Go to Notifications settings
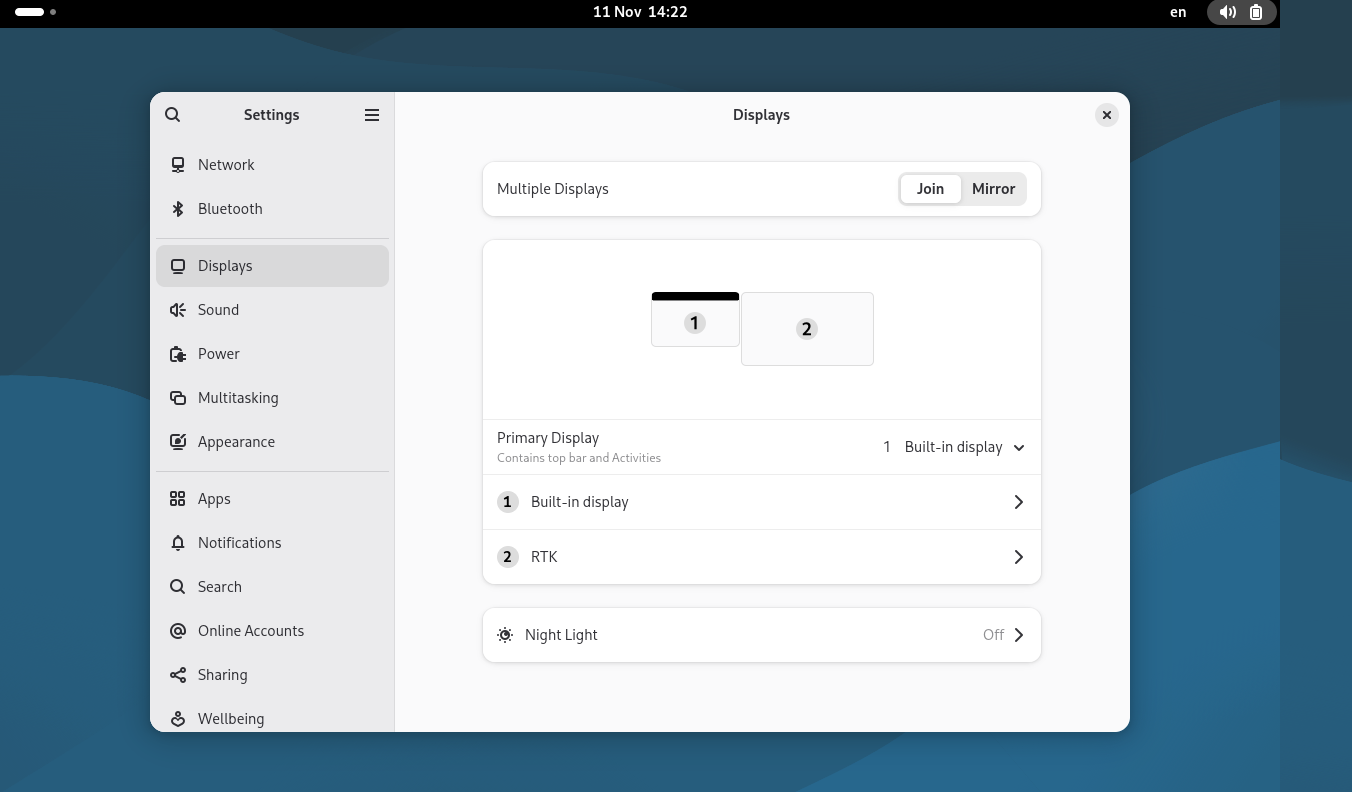The height and width of the screenshot is (792, 1352). coord(239,543)
